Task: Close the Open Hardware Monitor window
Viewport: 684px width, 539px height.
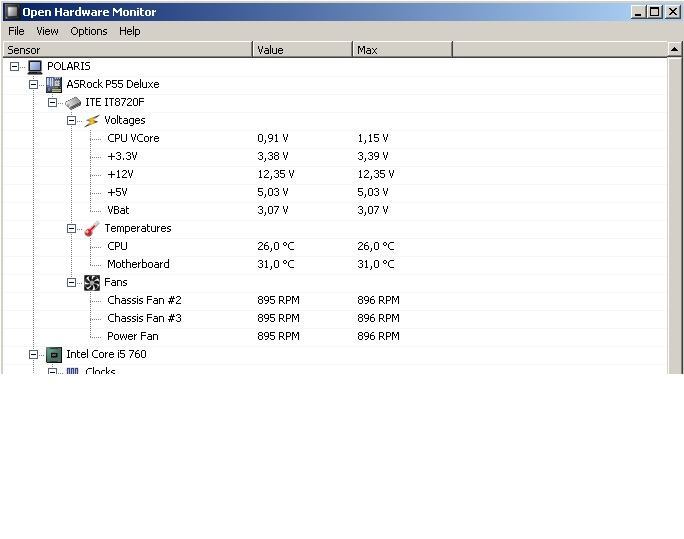Action: 673,12
